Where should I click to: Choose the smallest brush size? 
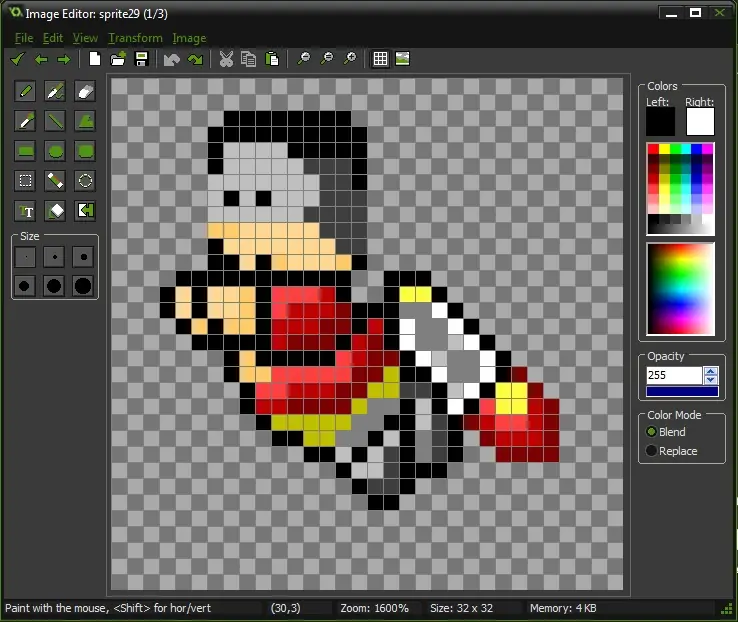click(25, 257)
